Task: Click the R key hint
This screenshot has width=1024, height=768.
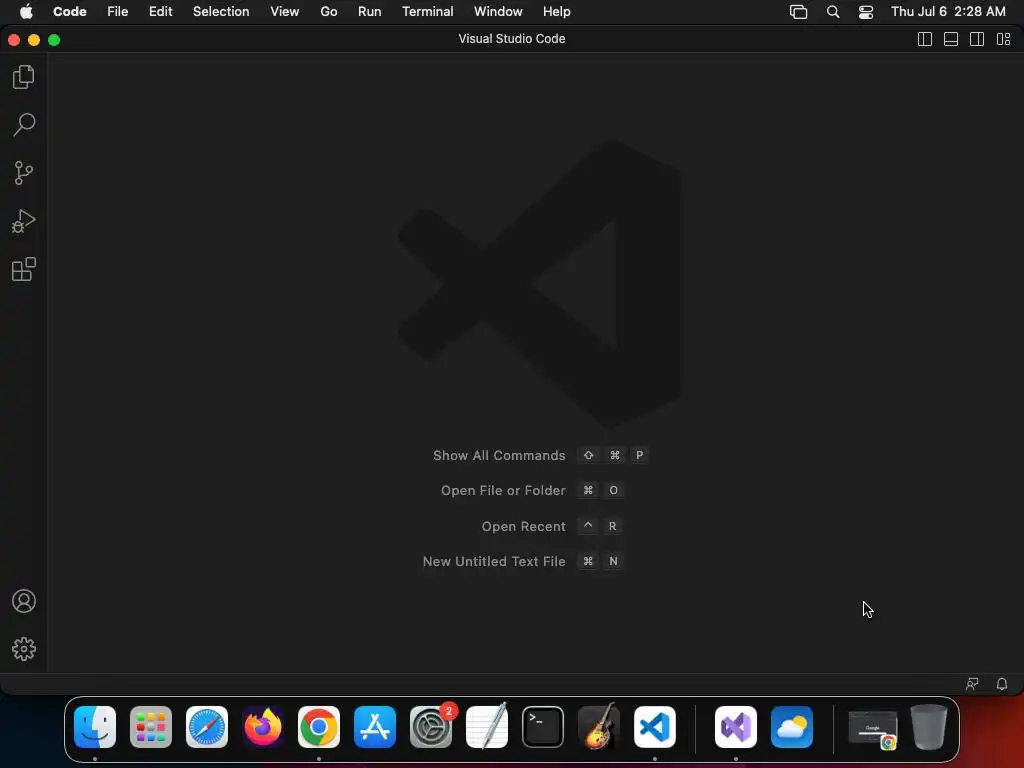Action: tap(612, 526)
